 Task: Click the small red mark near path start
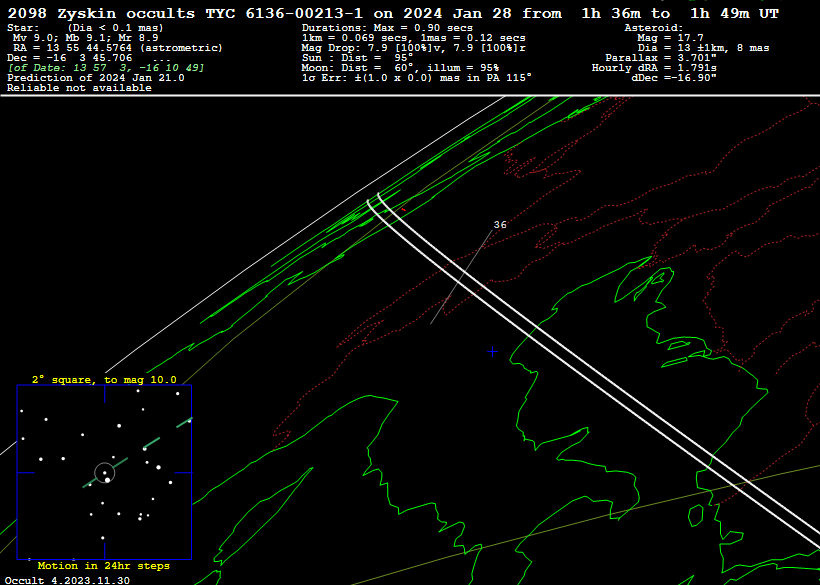pos(403,210)
